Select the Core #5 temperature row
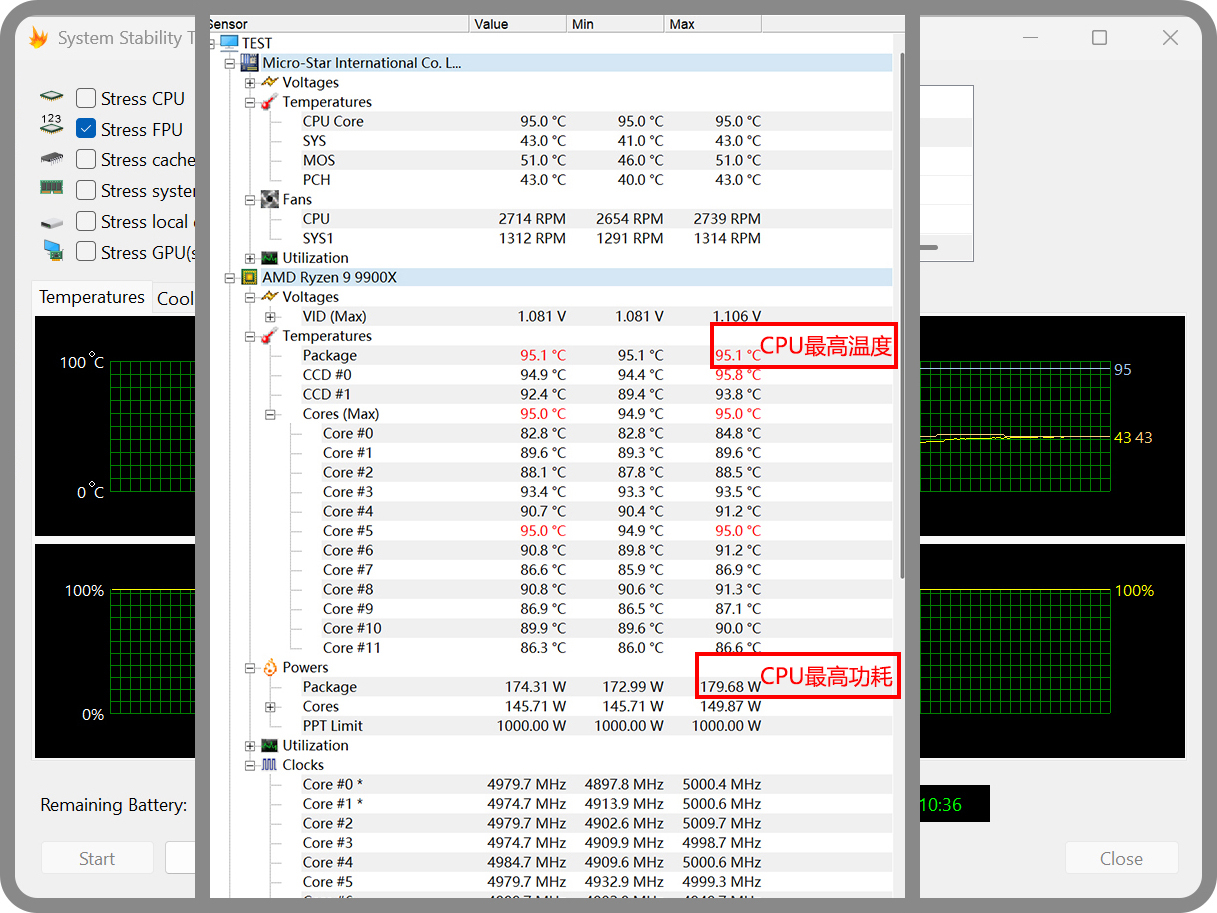Image resolution: width=1217 pixels, height=913 pixels. pos(551,531)
